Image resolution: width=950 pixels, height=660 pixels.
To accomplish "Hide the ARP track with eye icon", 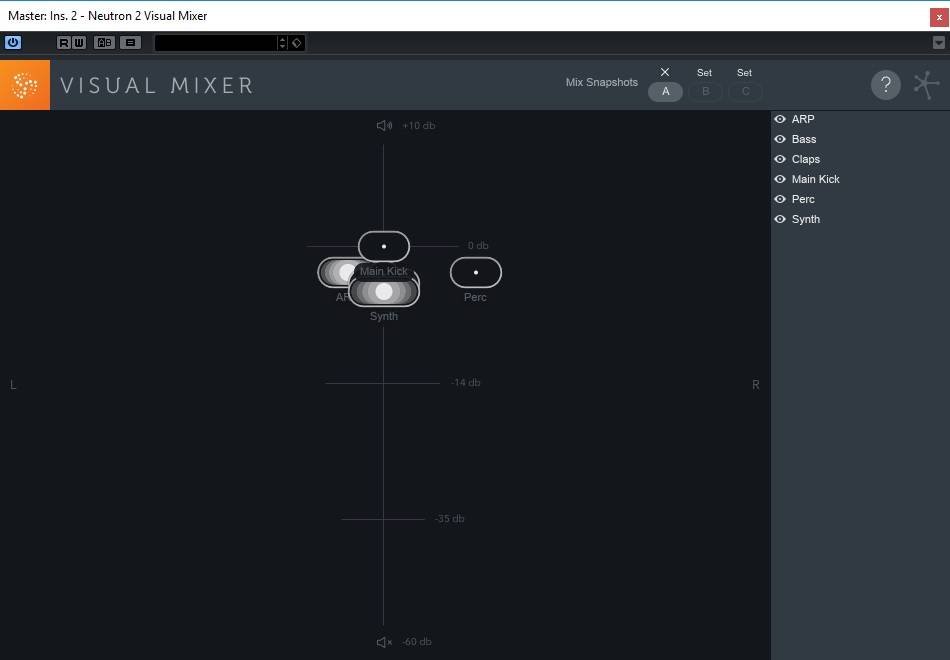I will click(780, 119).
